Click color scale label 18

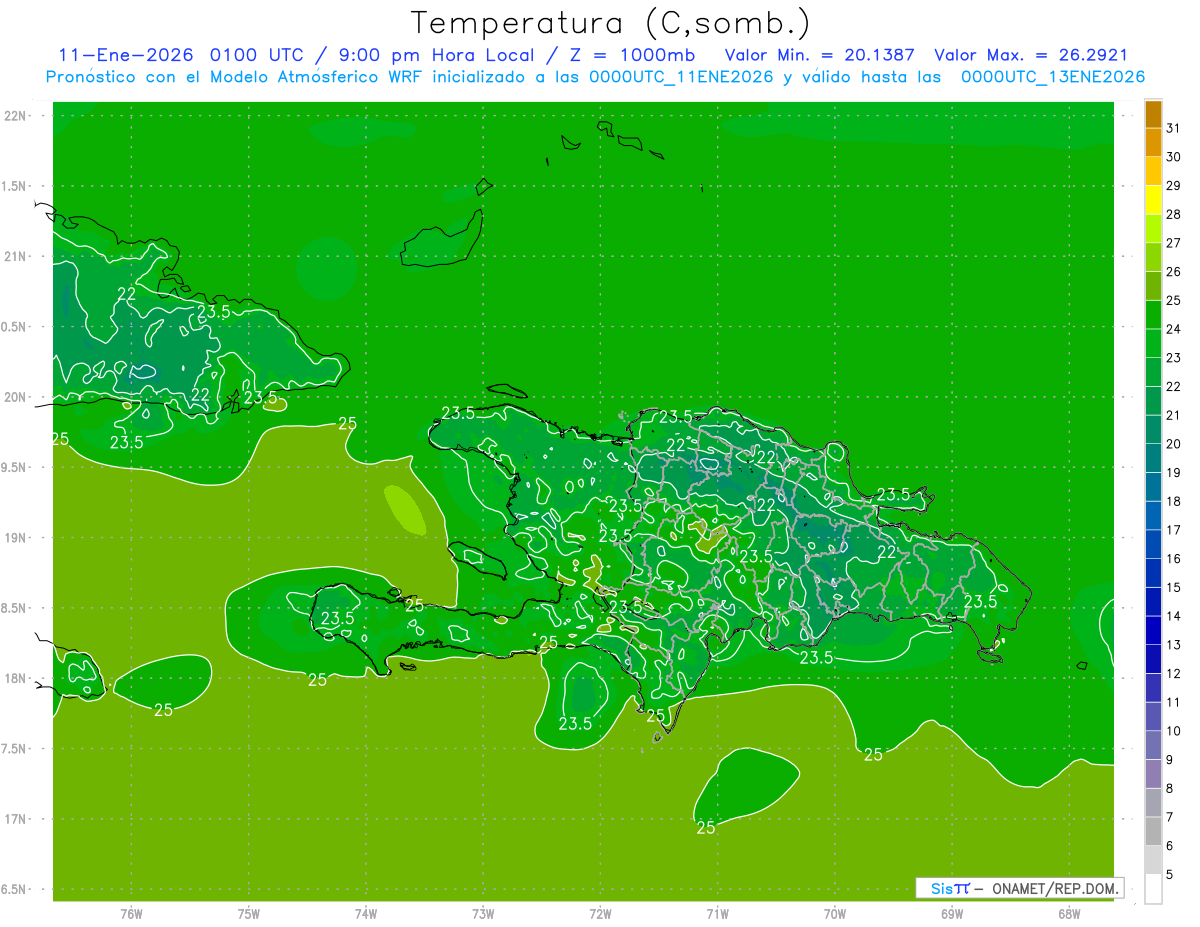click(x=1173, y=501)
